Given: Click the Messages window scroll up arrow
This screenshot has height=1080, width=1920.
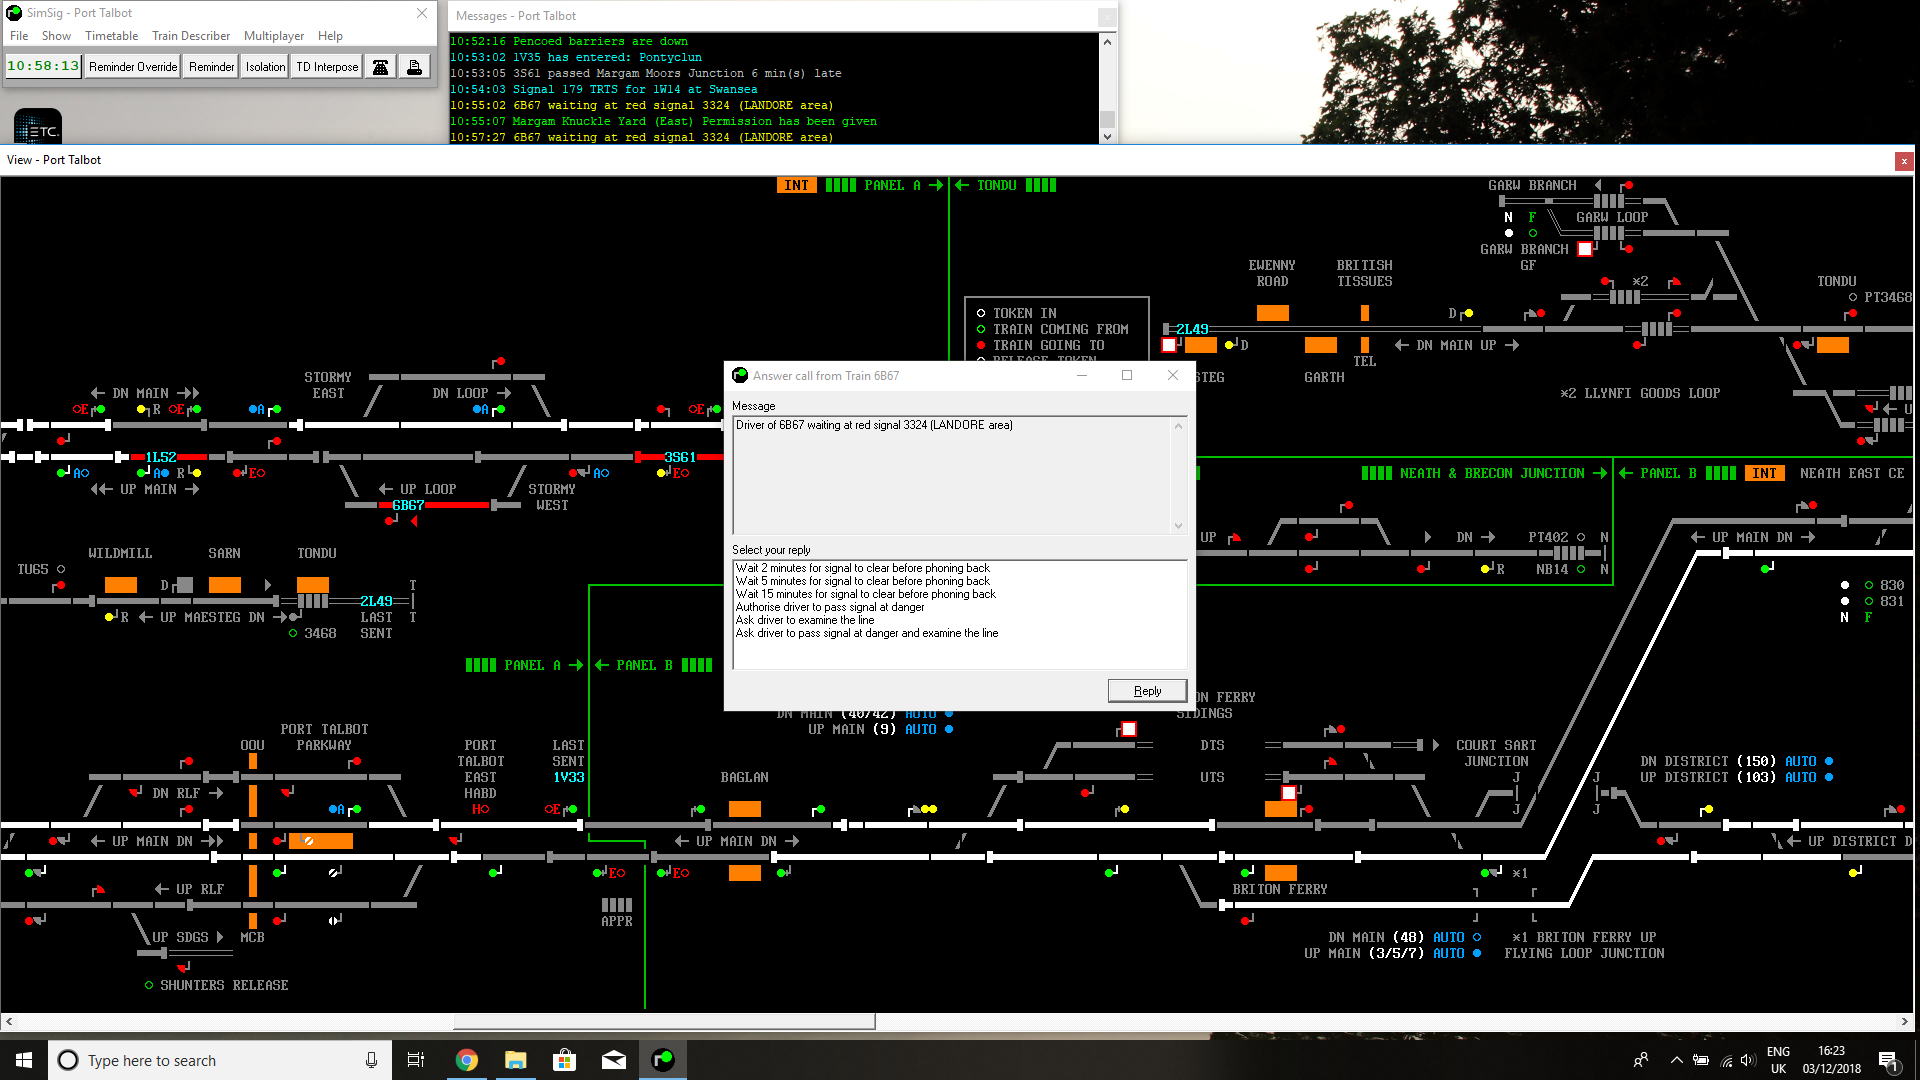Looking at the screenshot, I should (1107, 42).
